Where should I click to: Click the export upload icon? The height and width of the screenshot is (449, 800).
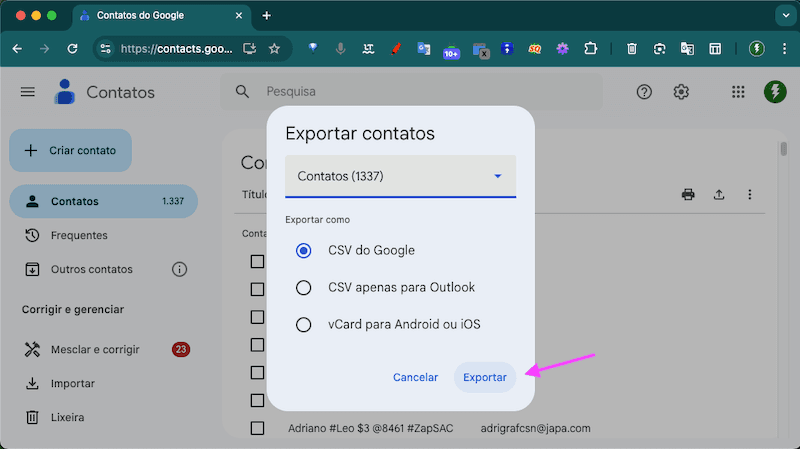point(719,194)
